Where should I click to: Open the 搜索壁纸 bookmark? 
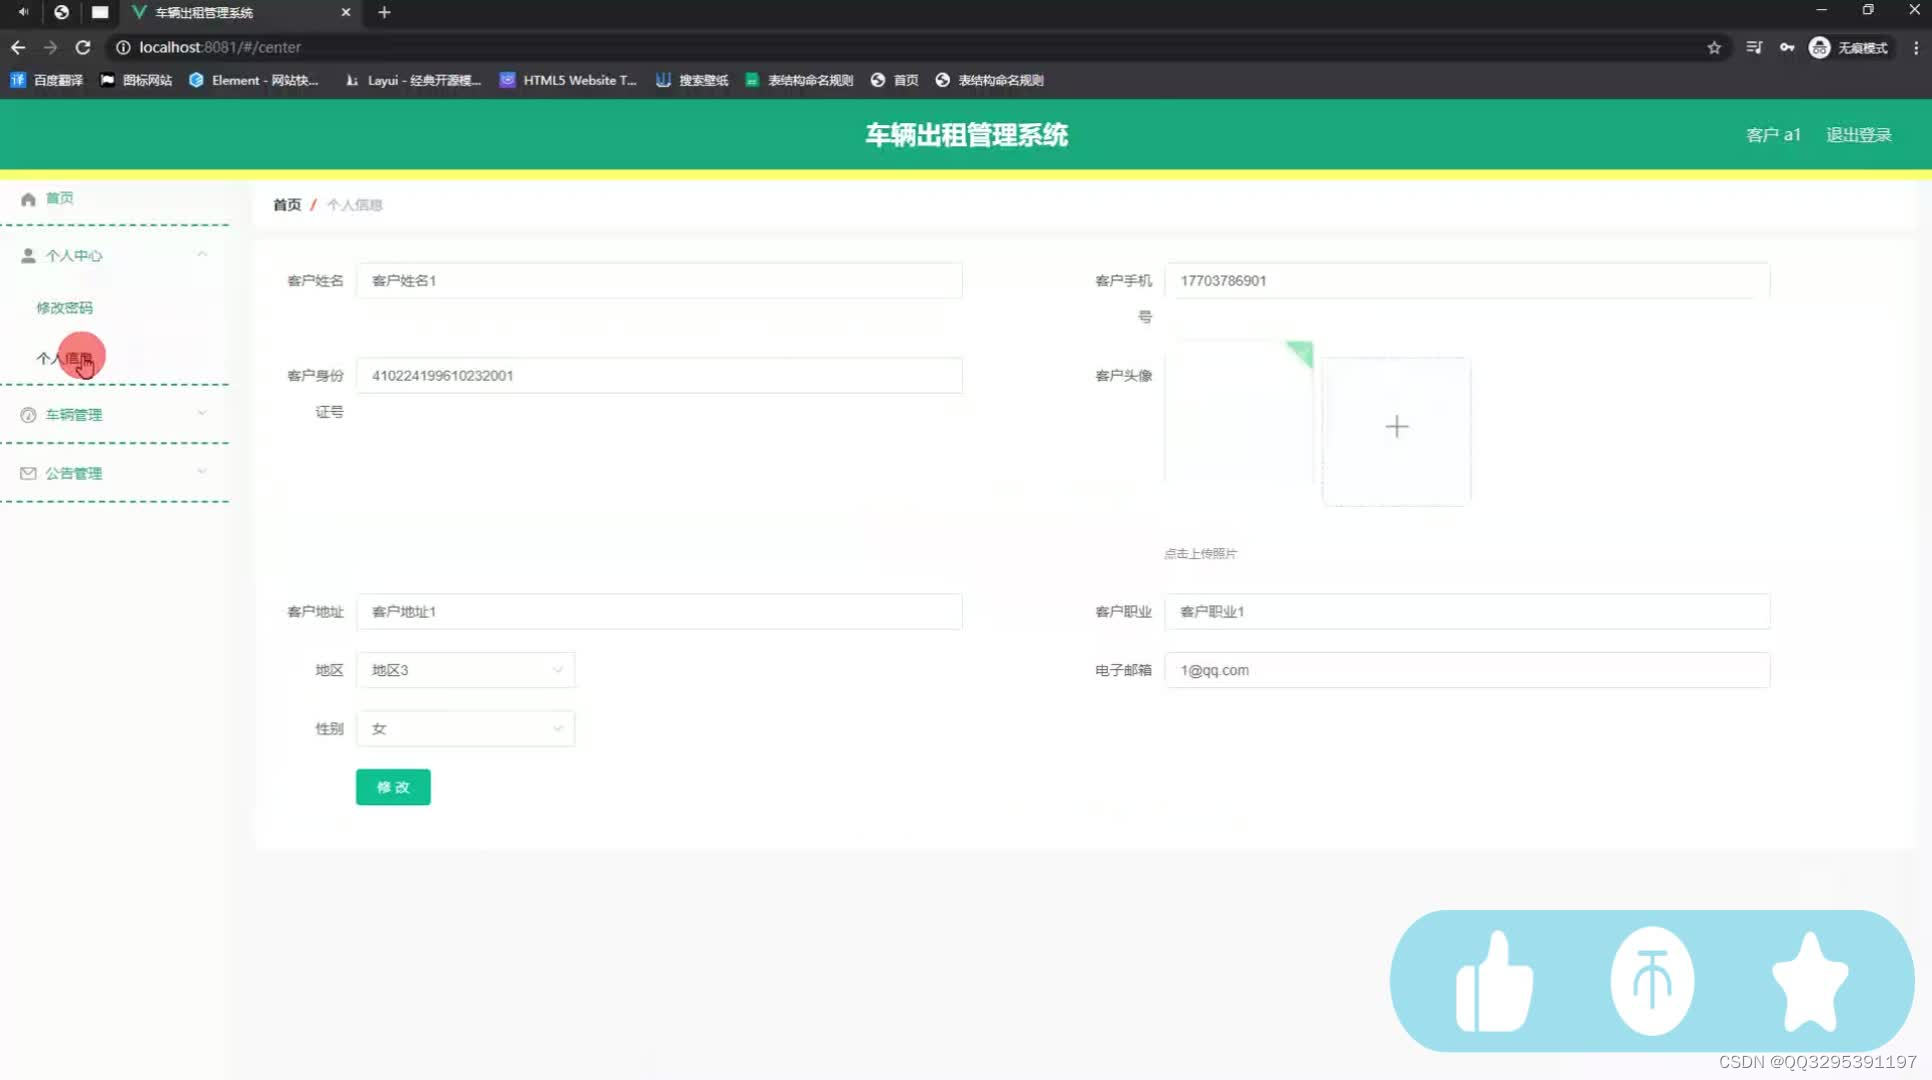click(x=692, y=80)
